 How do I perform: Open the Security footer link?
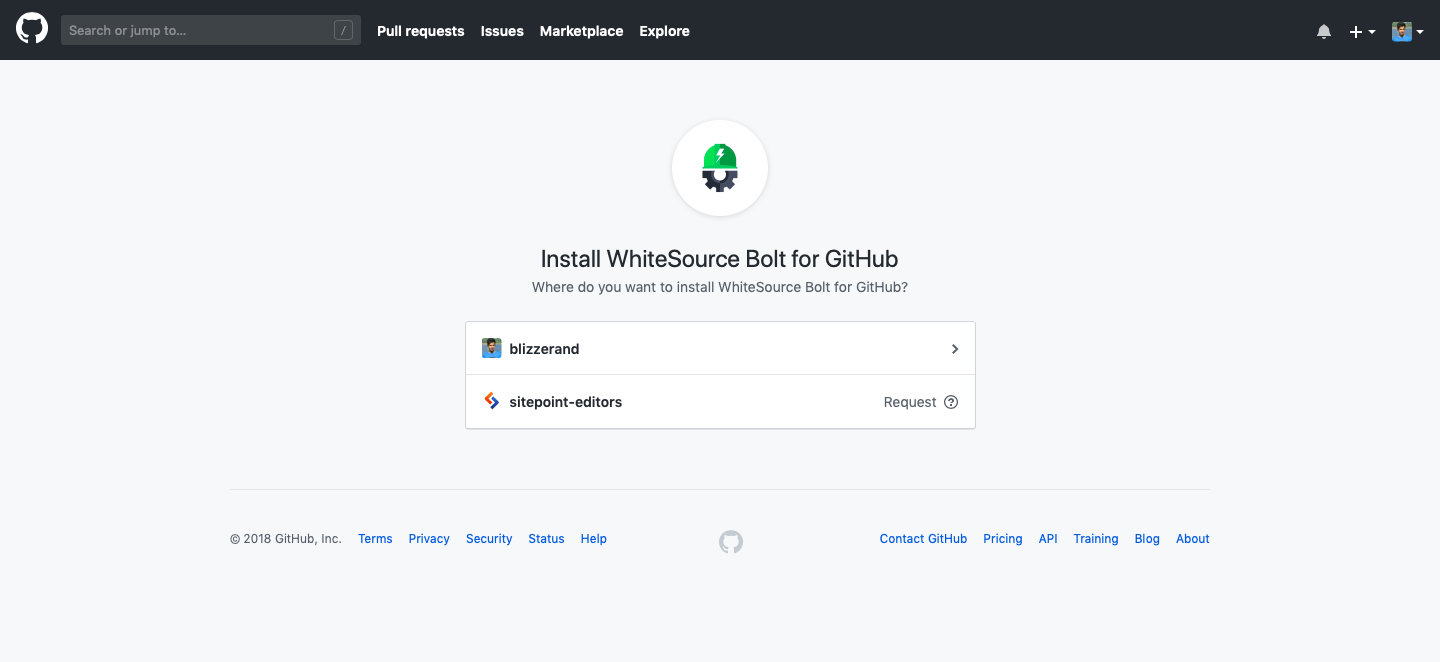pos(489,539)
